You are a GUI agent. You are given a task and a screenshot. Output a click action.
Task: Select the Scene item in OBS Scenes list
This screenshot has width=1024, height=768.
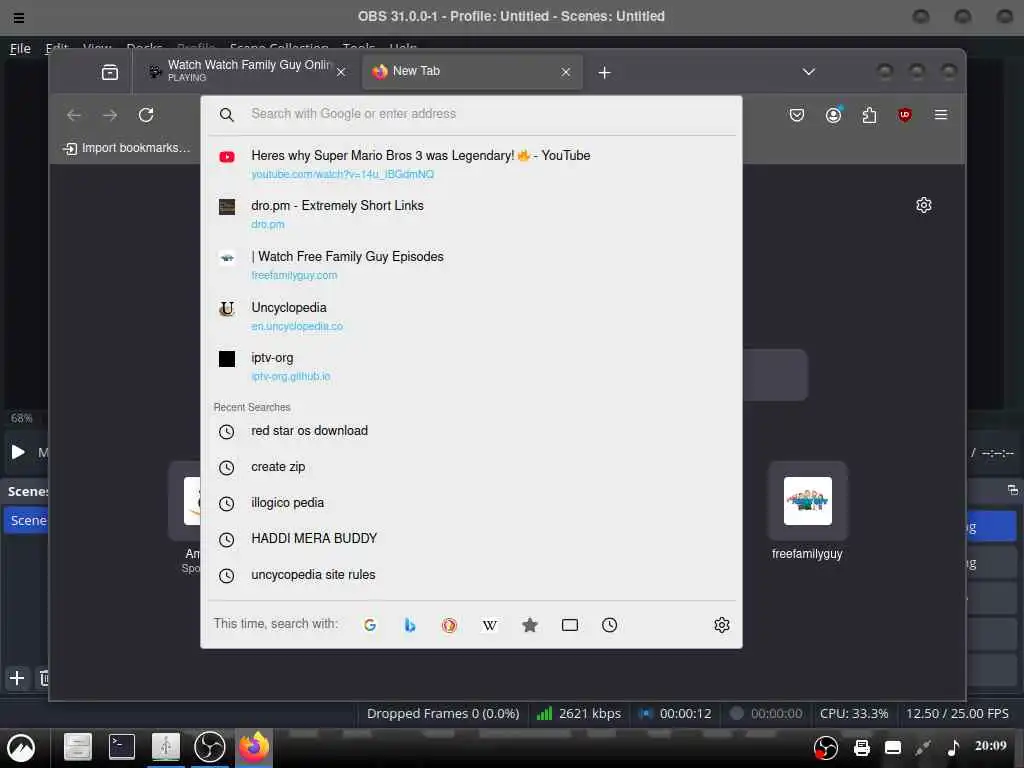tap(27, 520)
